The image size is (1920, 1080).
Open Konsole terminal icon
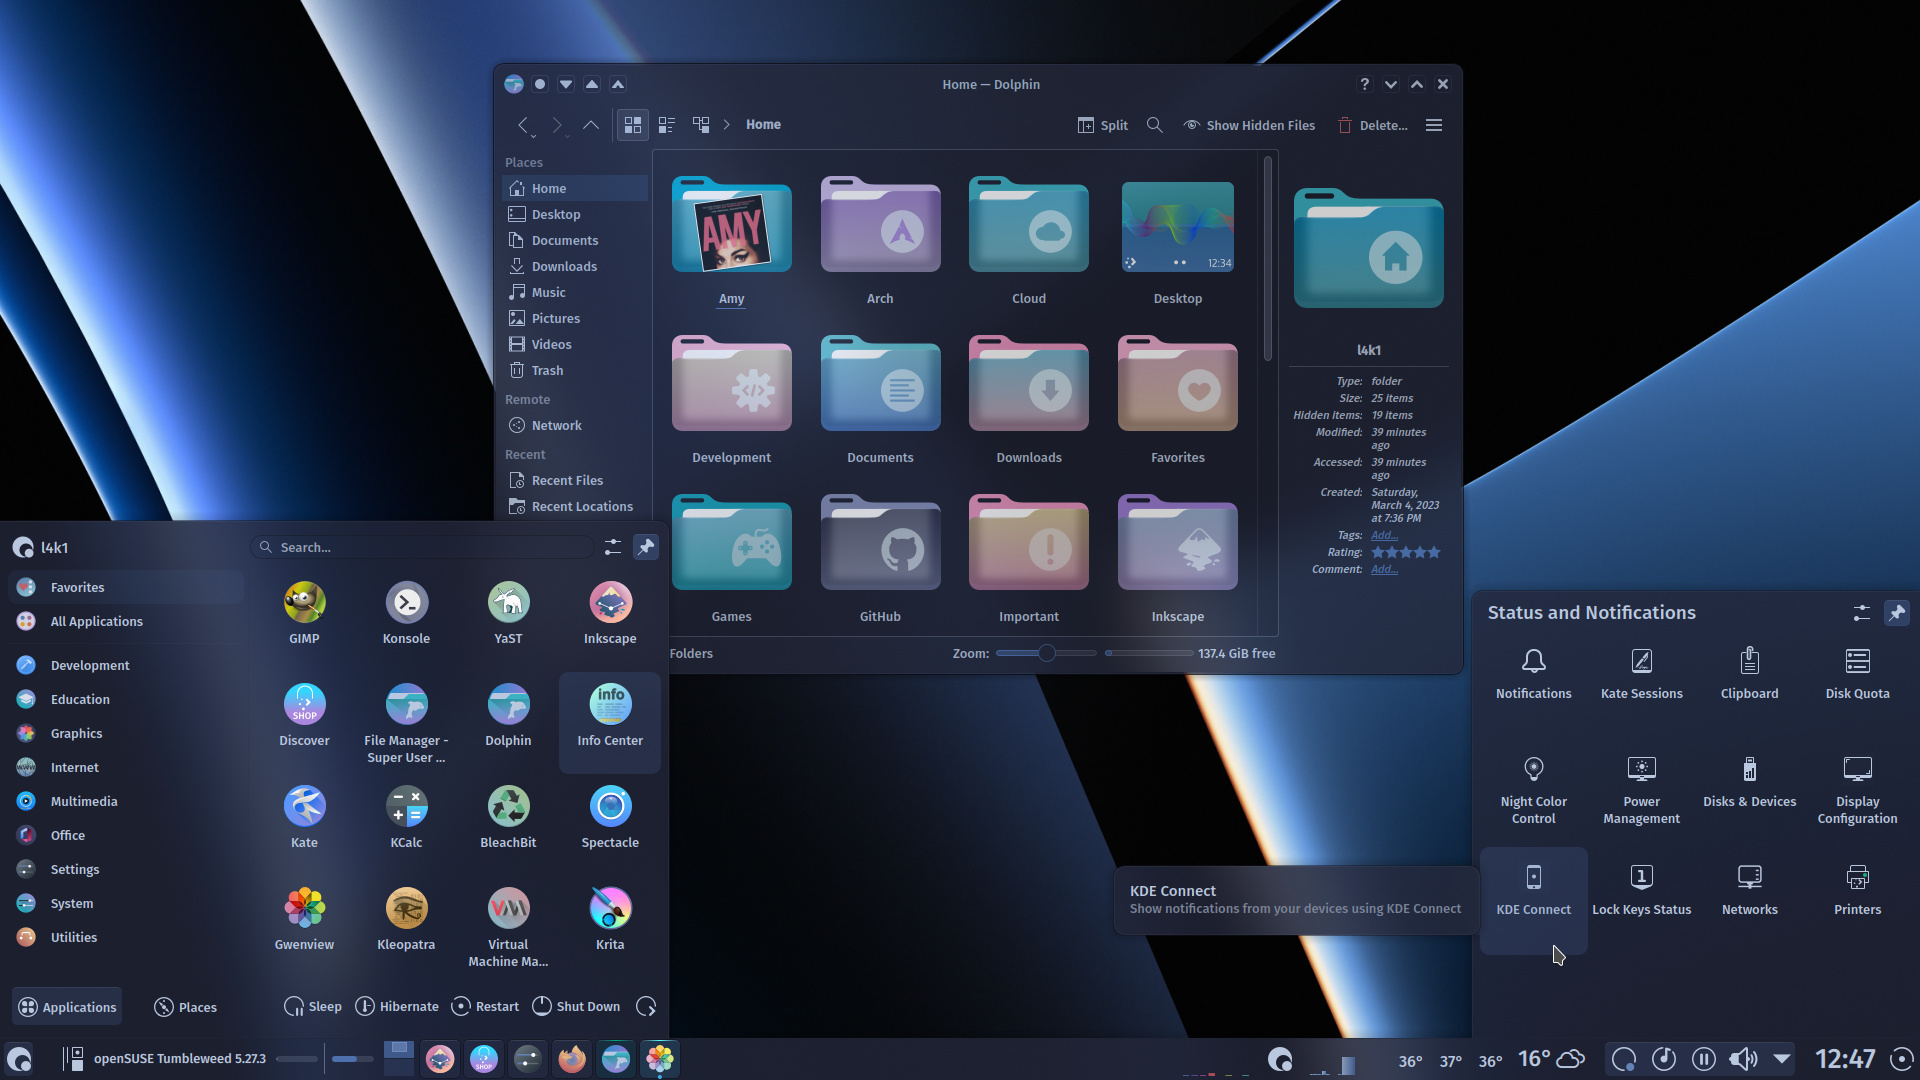click(406, 613)
